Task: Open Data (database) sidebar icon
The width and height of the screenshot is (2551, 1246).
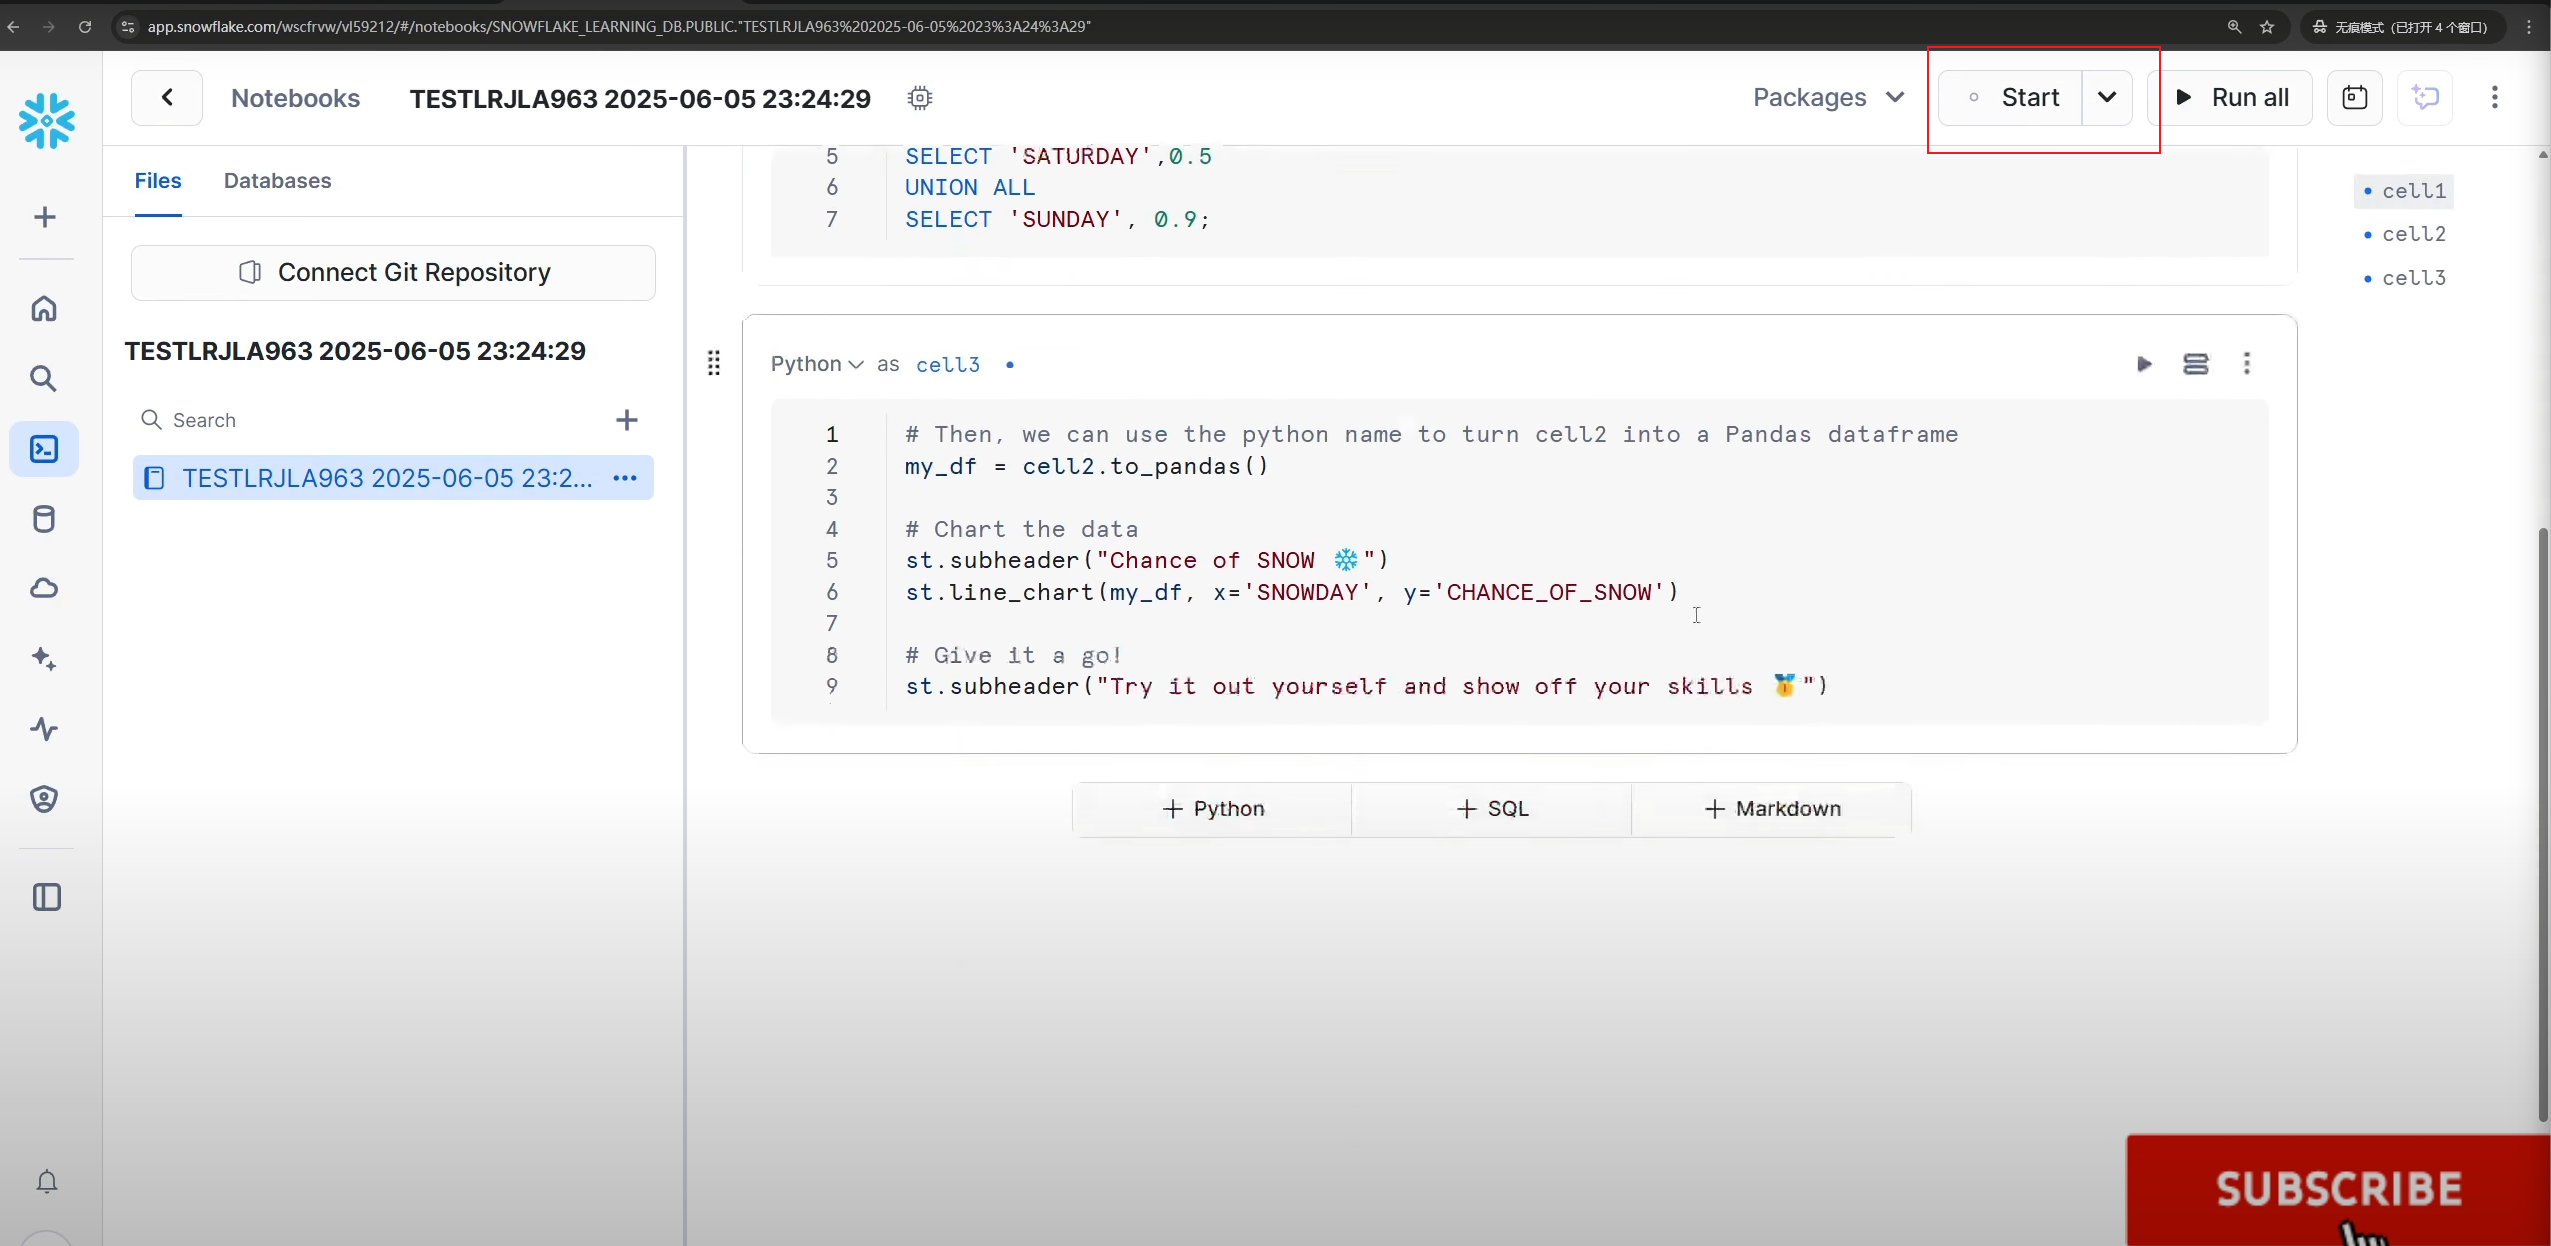Action: coord(44,519)
